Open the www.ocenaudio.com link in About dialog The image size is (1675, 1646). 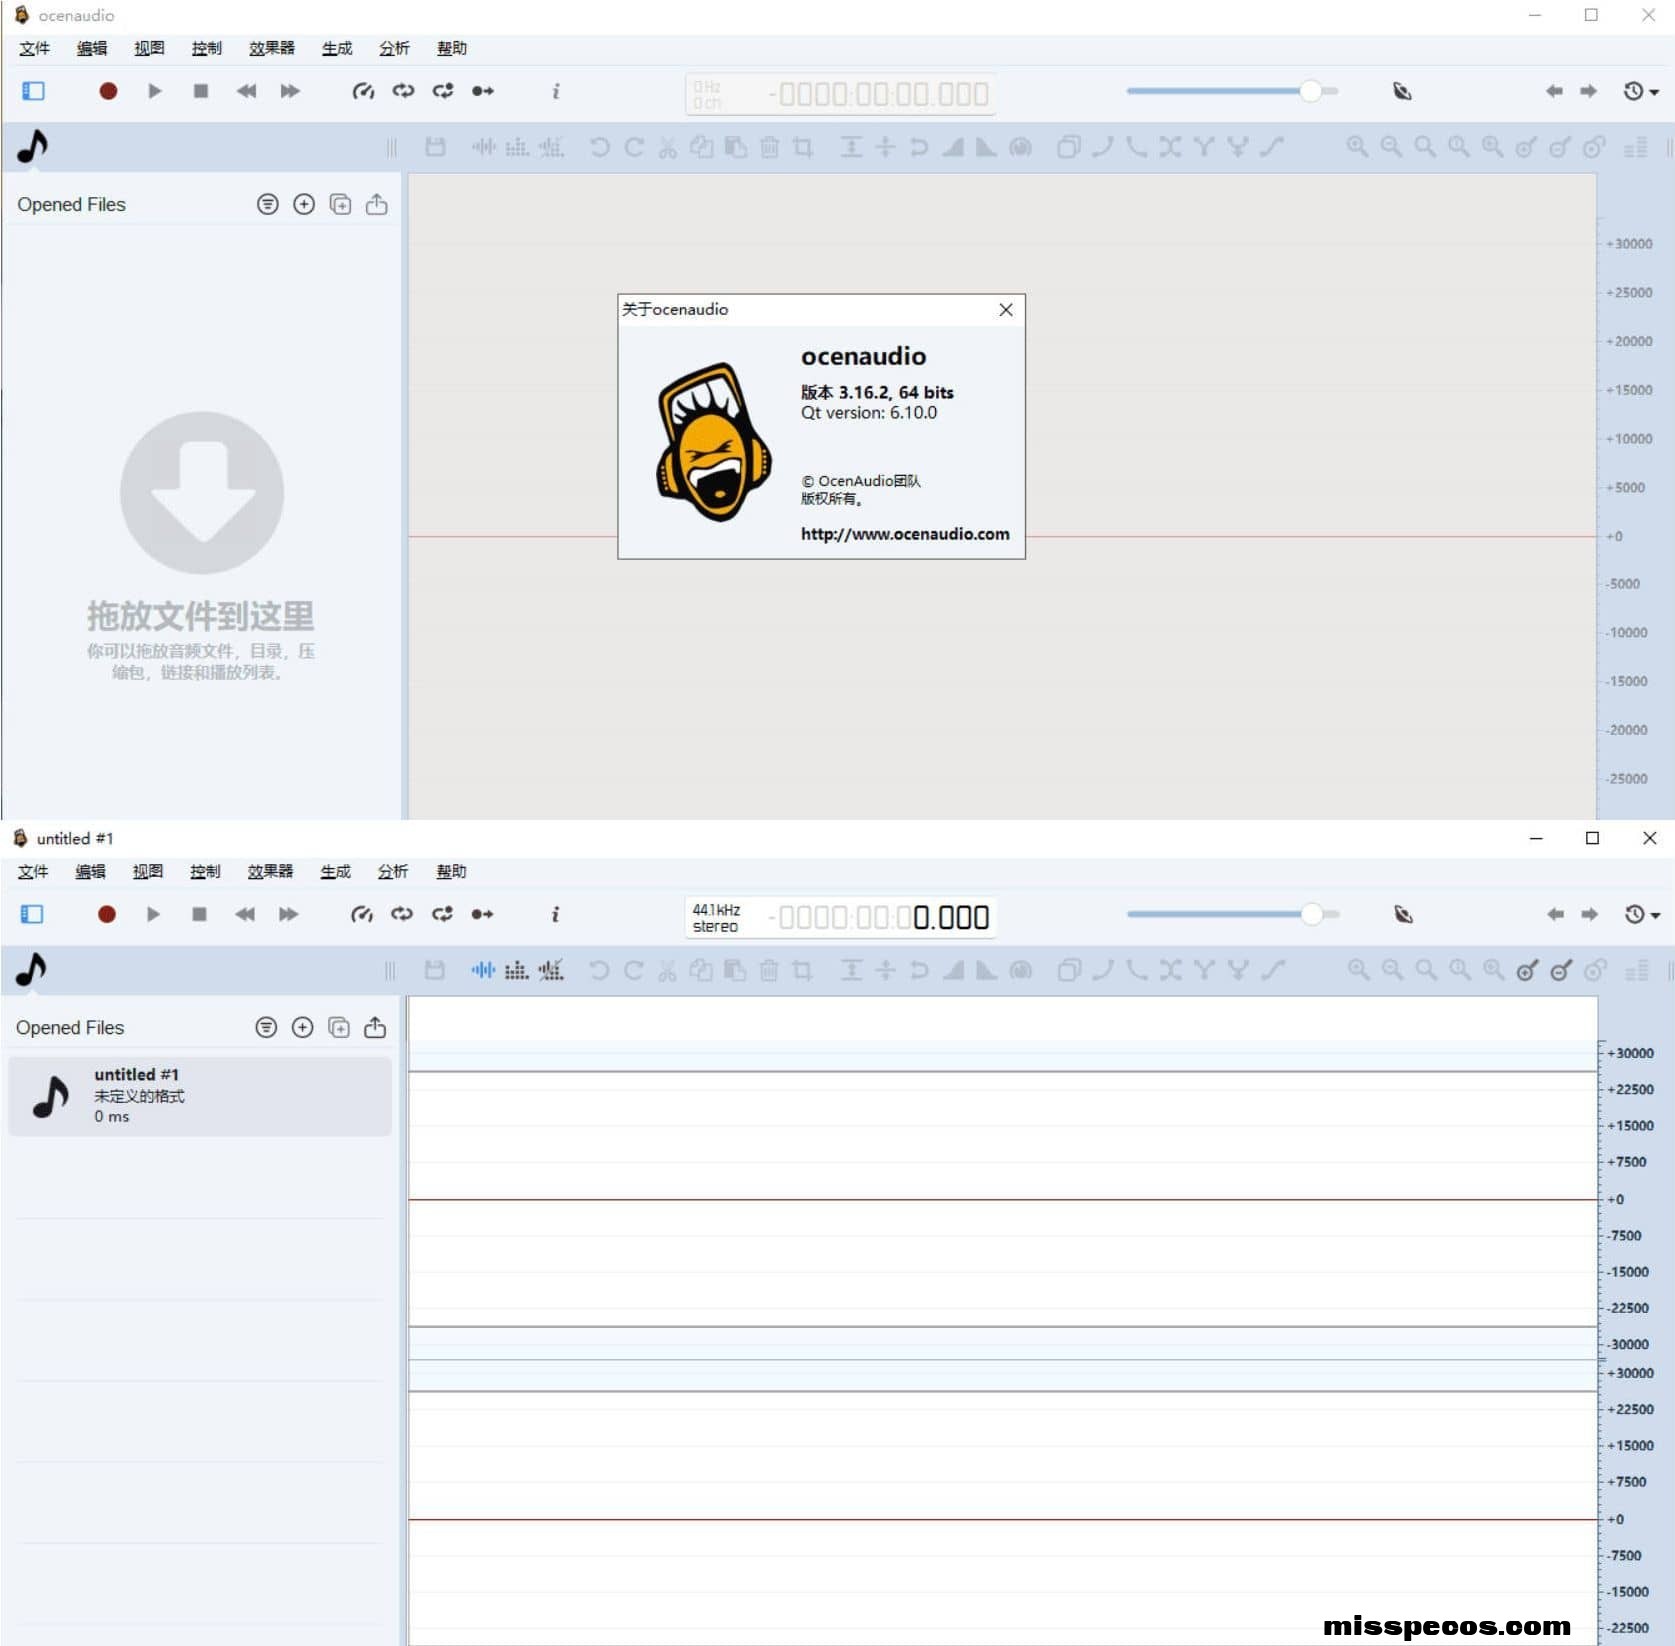click(x=904, y=534)
